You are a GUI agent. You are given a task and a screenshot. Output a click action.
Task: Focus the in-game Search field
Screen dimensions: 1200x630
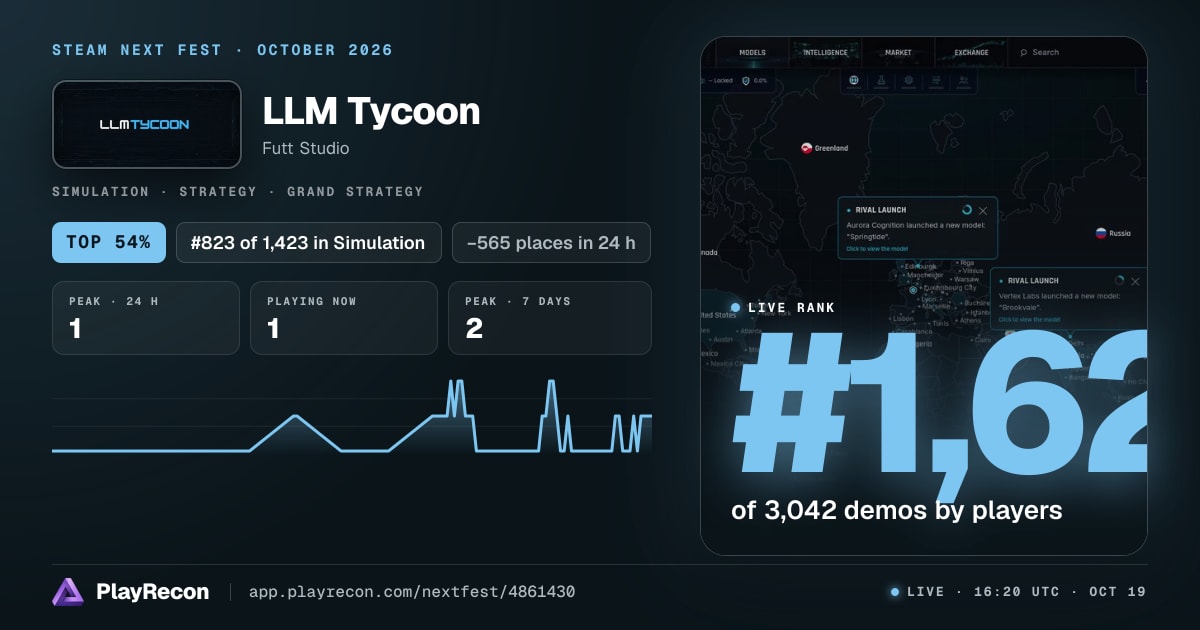point(1075,52)
